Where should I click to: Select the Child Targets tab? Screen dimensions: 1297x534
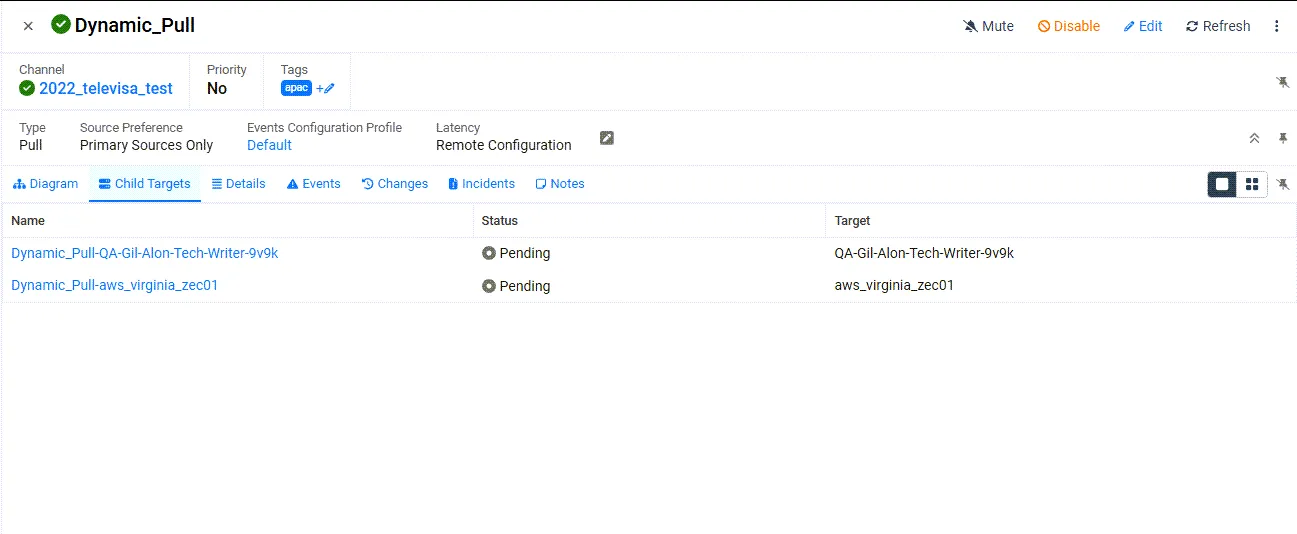(145, 184)
